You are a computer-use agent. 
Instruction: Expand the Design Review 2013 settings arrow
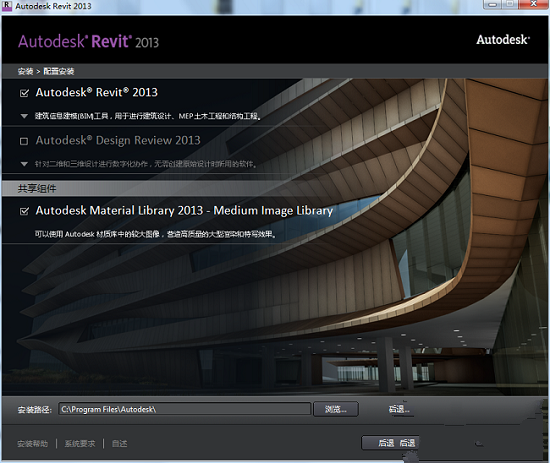point(24,164)
